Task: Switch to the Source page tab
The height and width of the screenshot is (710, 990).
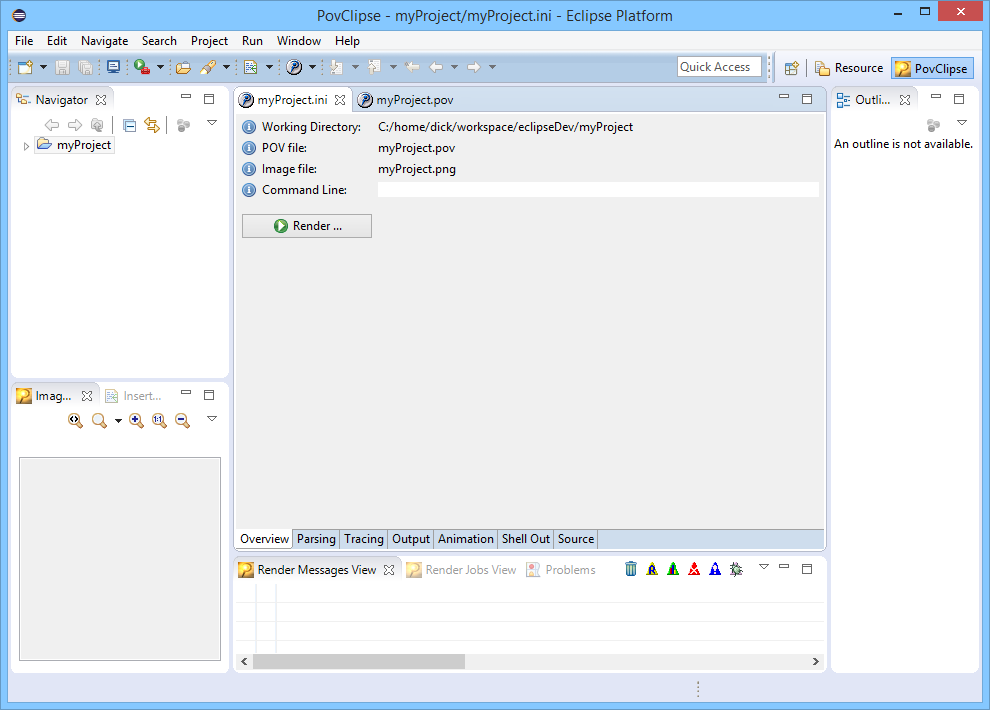Action: coord(576,539)
